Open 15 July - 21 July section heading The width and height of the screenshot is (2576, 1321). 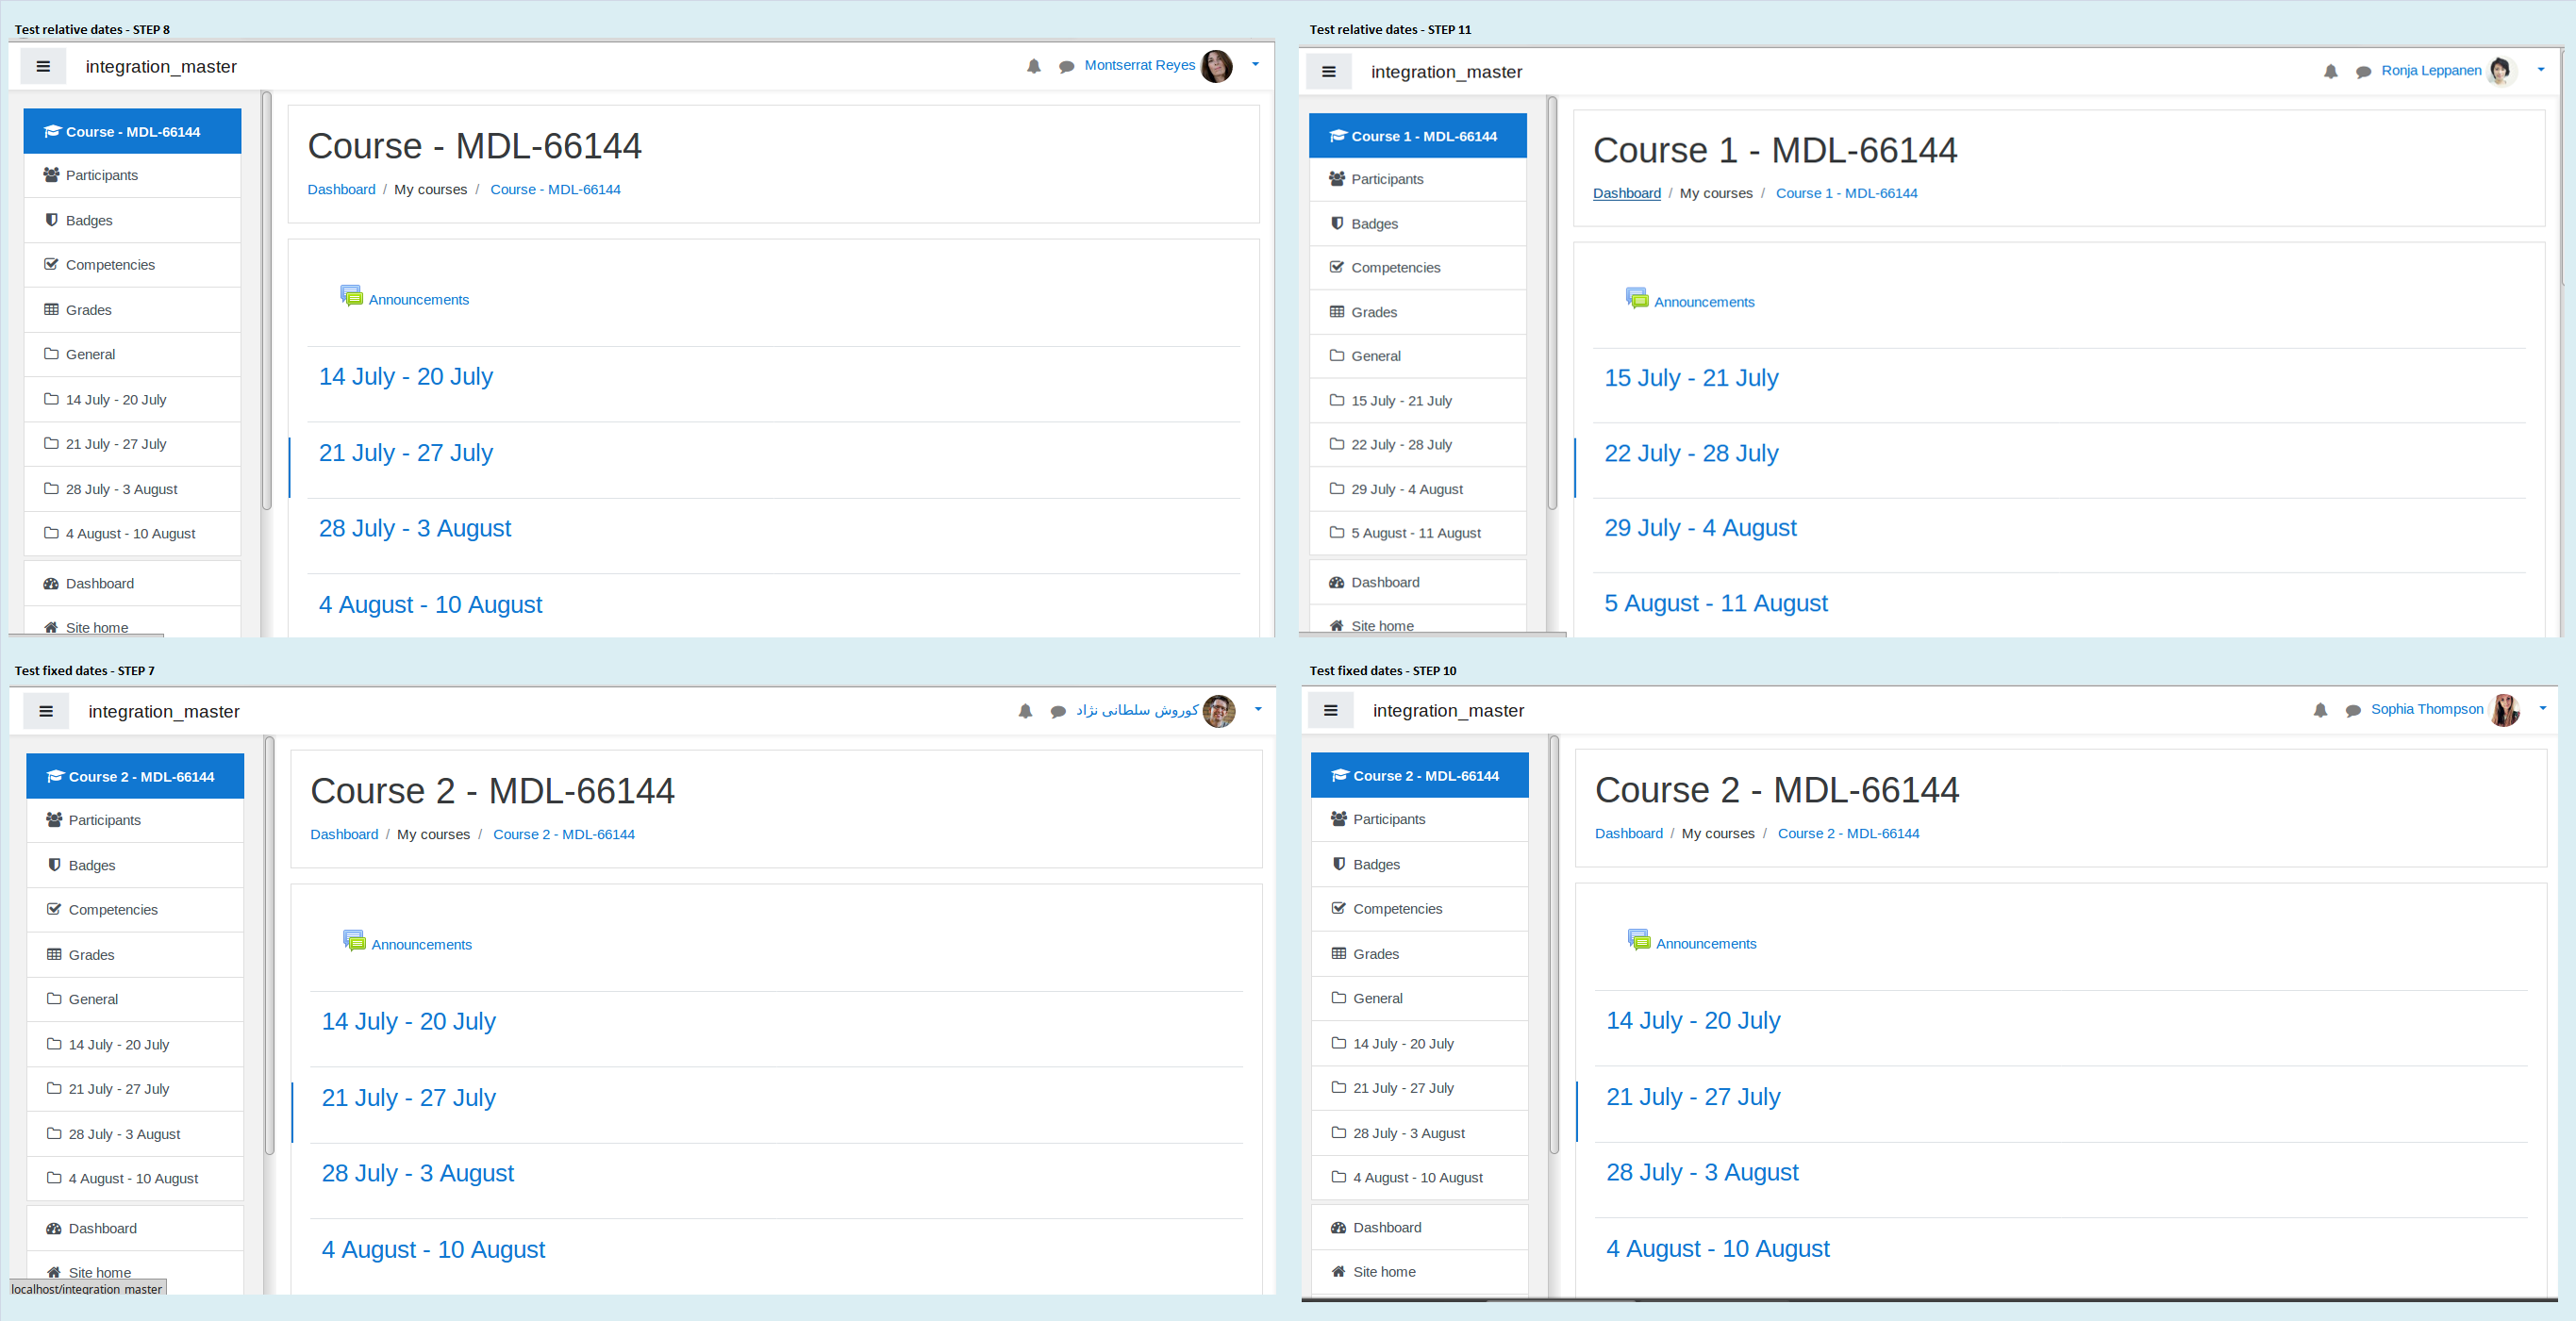click(x=1691, y=378)
